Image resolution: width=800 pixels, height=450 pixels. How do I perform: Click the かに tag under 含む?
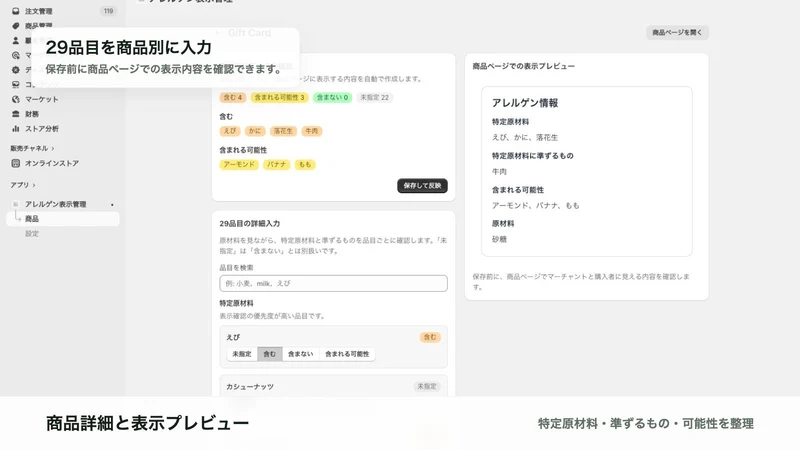(x=255, y=131)
